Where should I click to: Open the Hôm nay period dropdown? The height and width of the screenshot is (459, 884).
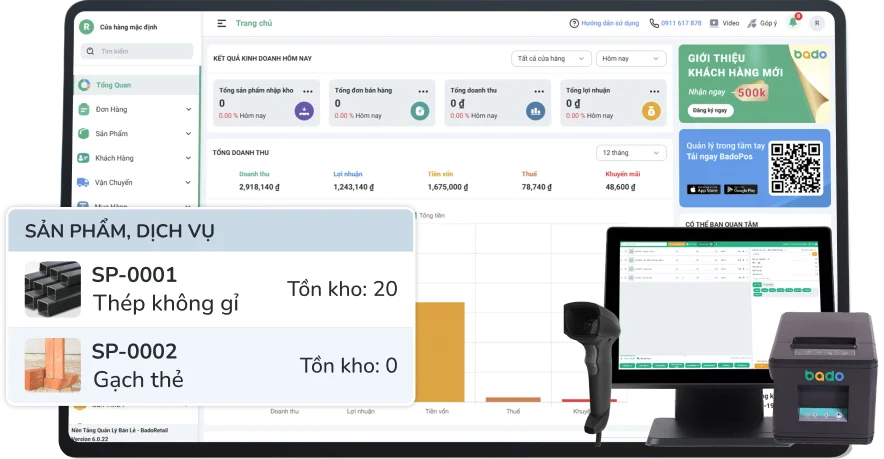pos(631,59)
